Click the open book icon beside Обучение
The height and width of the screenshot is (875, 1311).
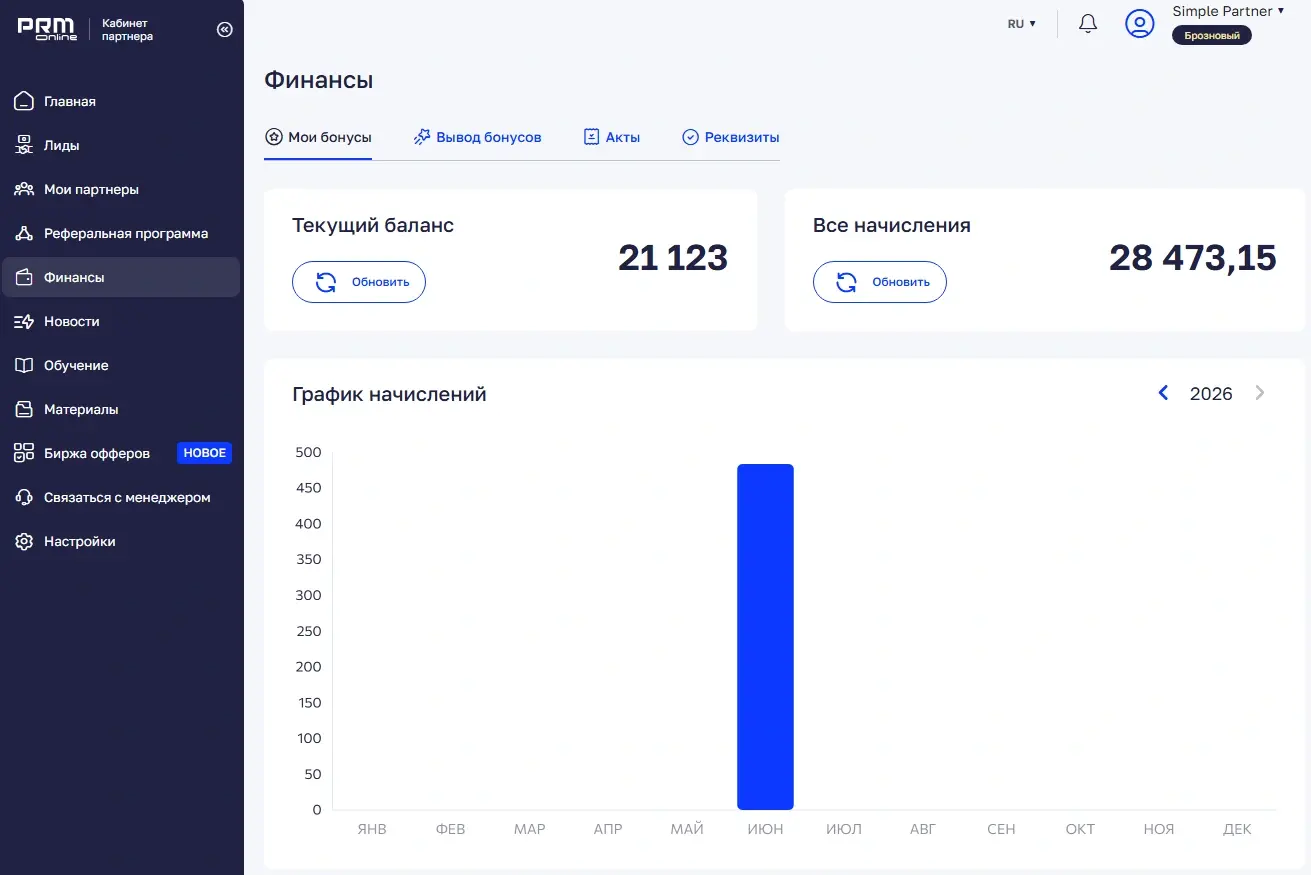coord(24,365)
